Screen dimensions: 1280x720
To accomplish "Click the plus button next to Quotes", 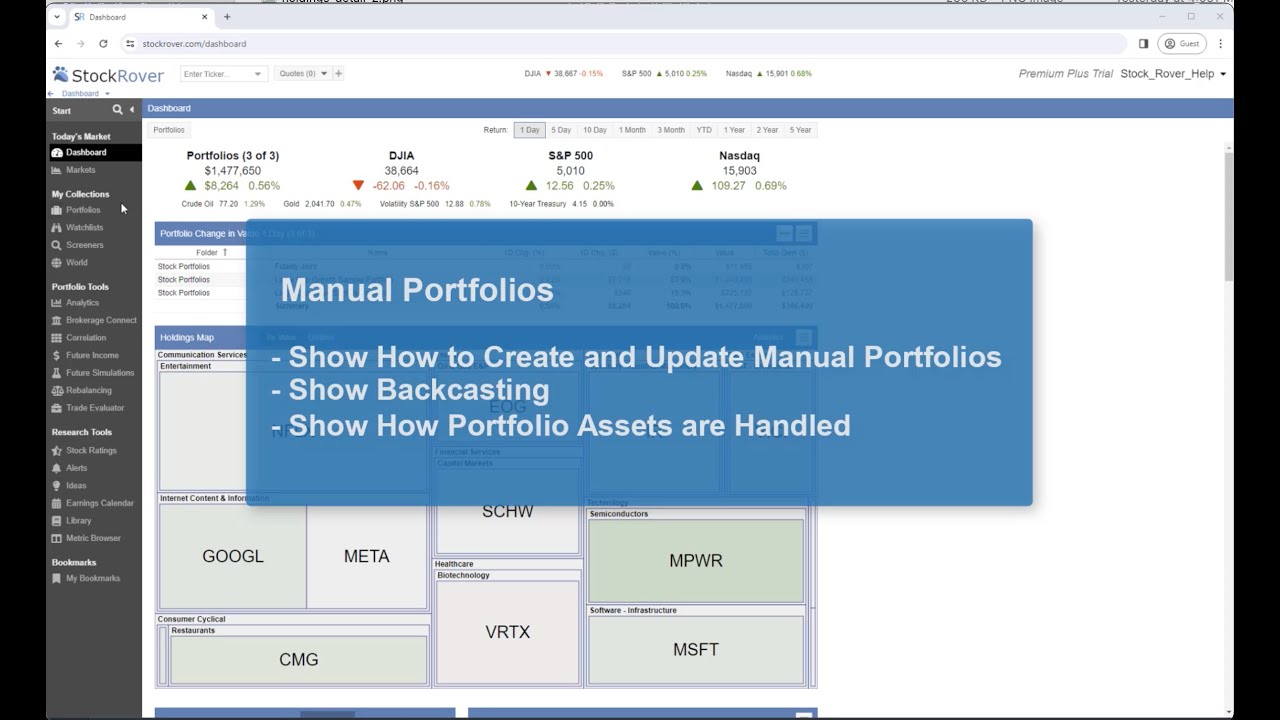I will [x=338, y=73].
